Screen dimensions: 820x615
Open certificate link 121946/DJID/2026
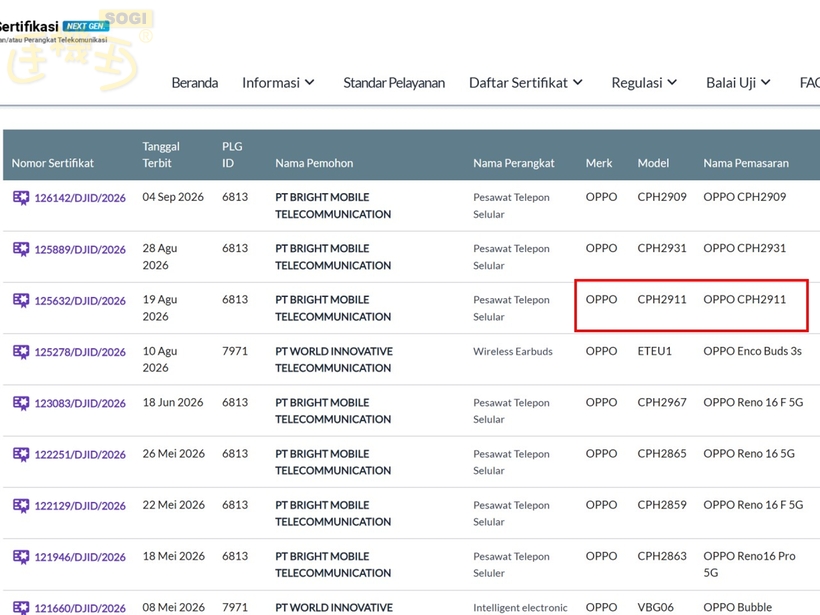tap(80, 557)
